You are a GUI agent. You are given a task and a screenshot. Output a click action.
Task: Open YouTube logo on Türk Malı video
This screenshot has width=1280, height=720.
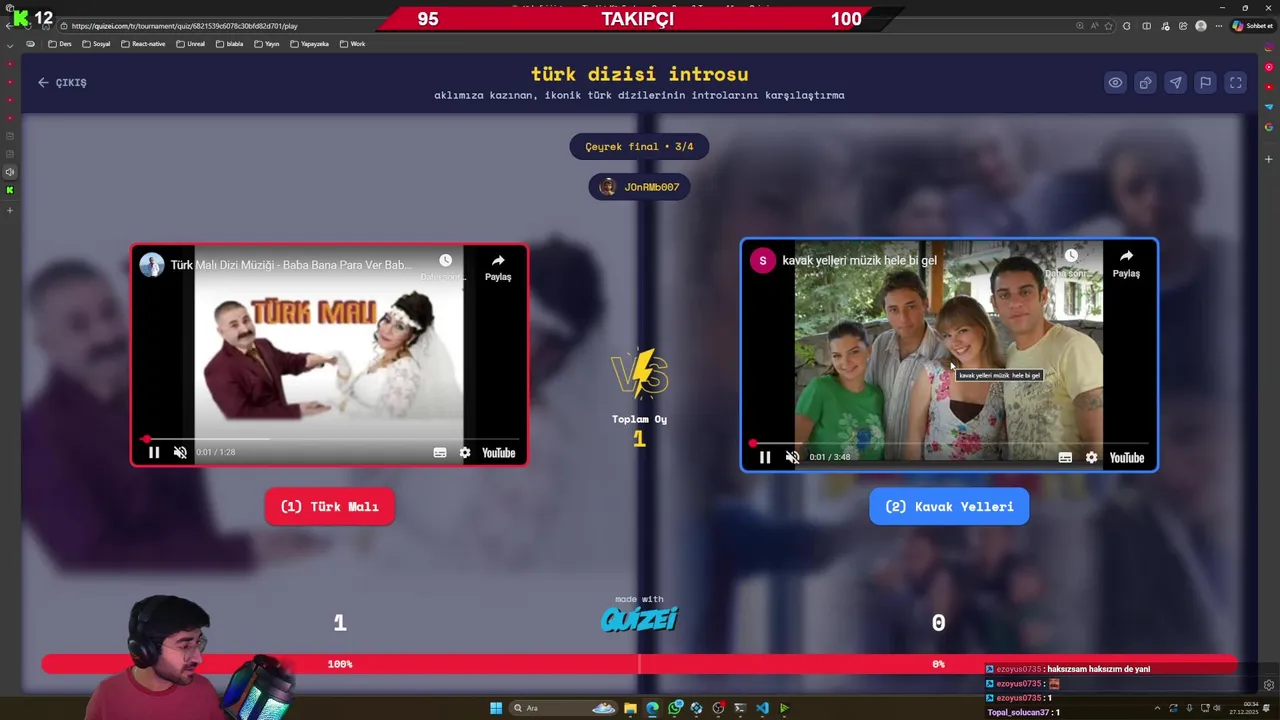pos(498,453)
